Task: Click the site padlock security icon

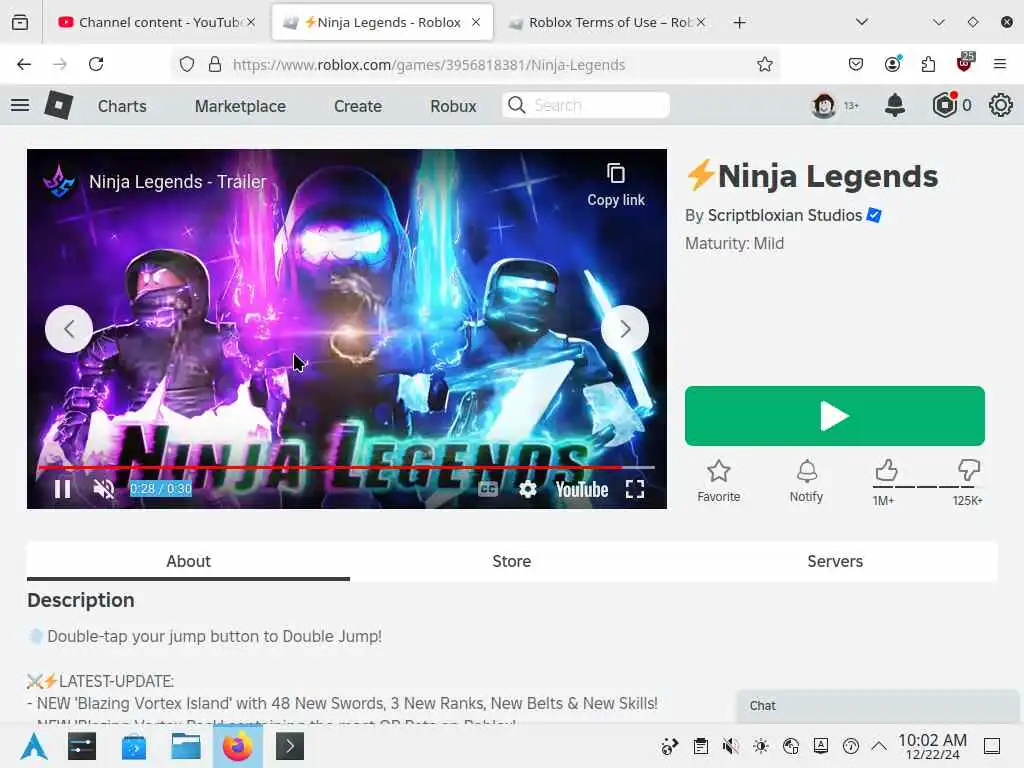Action: click(214, 64)
